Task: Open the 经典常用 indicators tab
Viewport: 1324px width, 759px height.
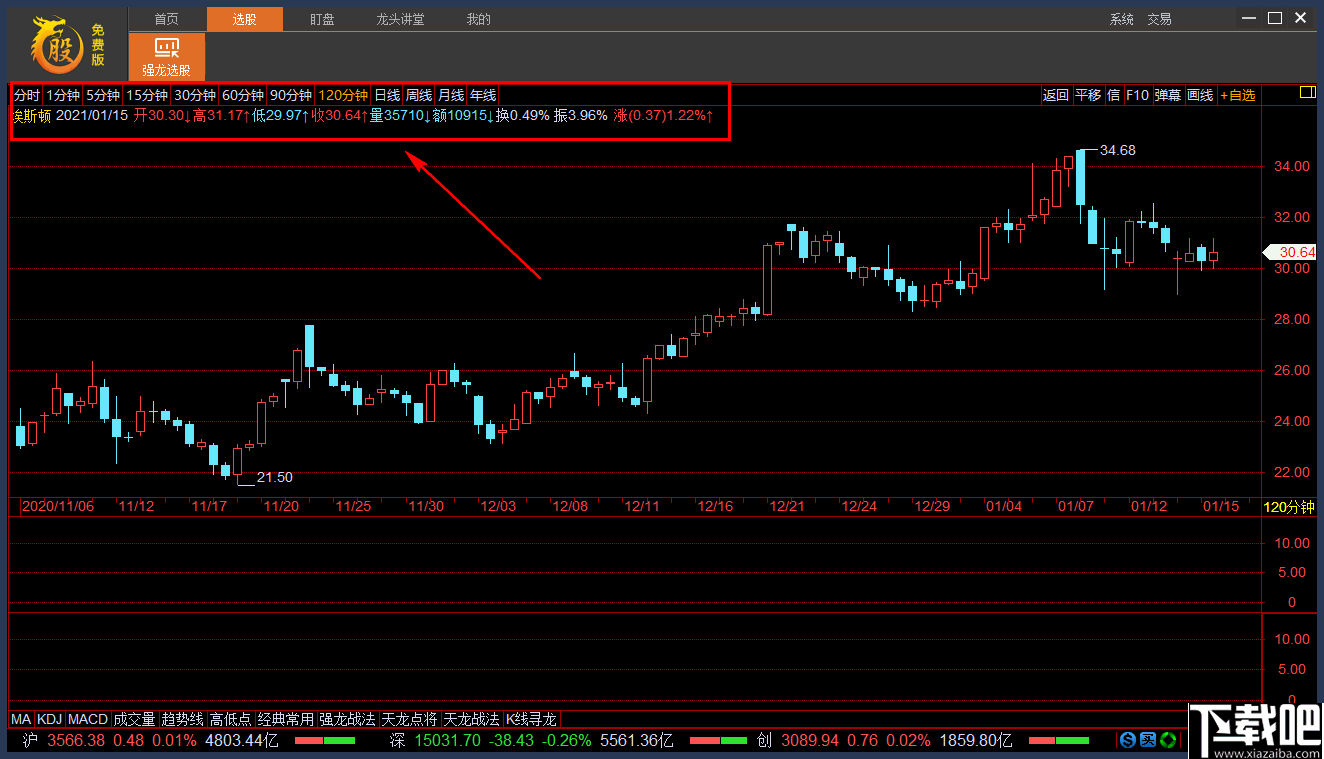Action: pos(286,719)
